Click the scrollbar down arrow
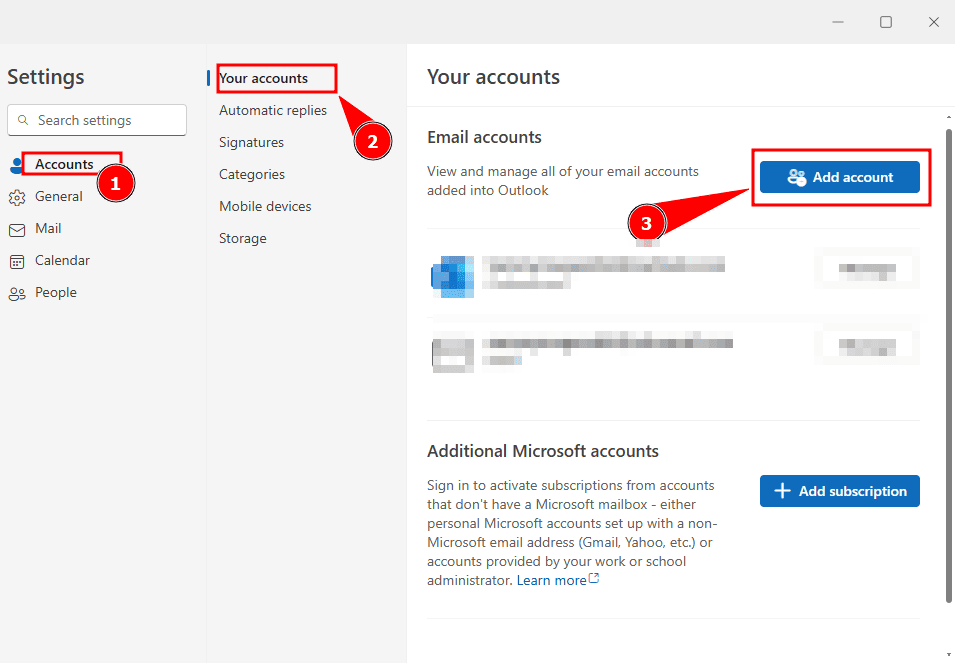 948,655
